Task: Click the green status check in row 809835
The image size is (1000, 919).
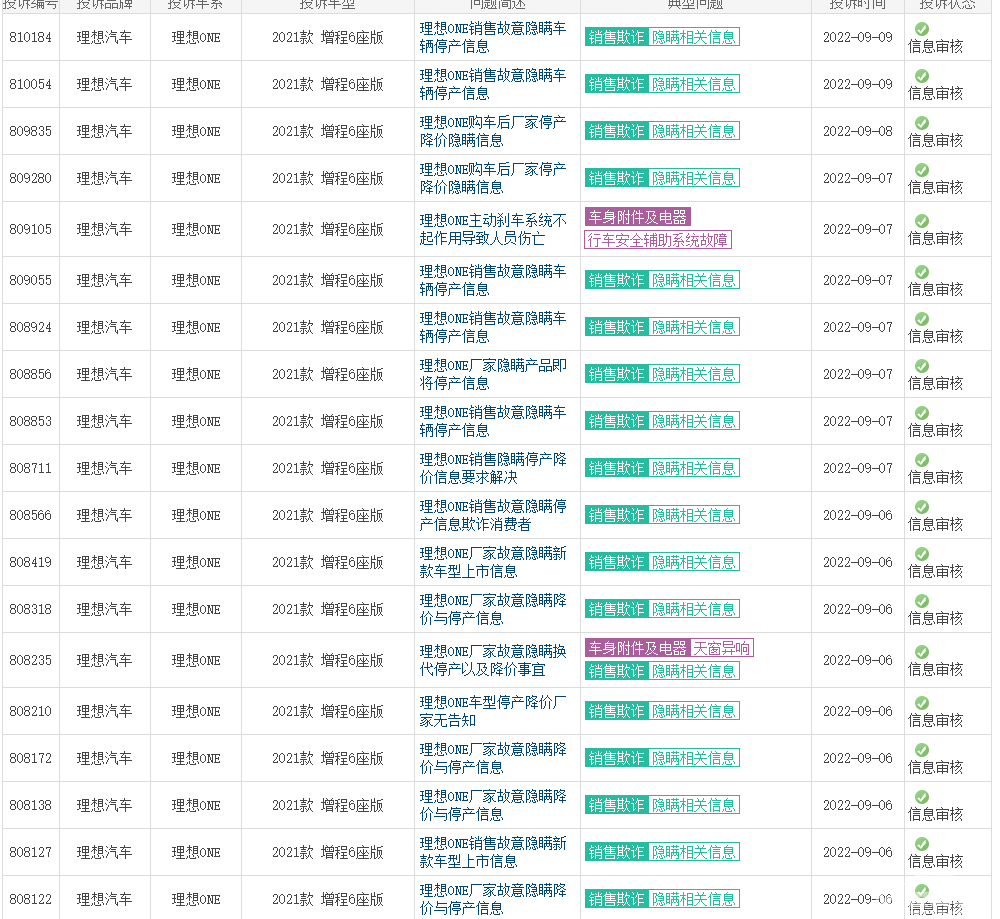Action: click(922, 123)
